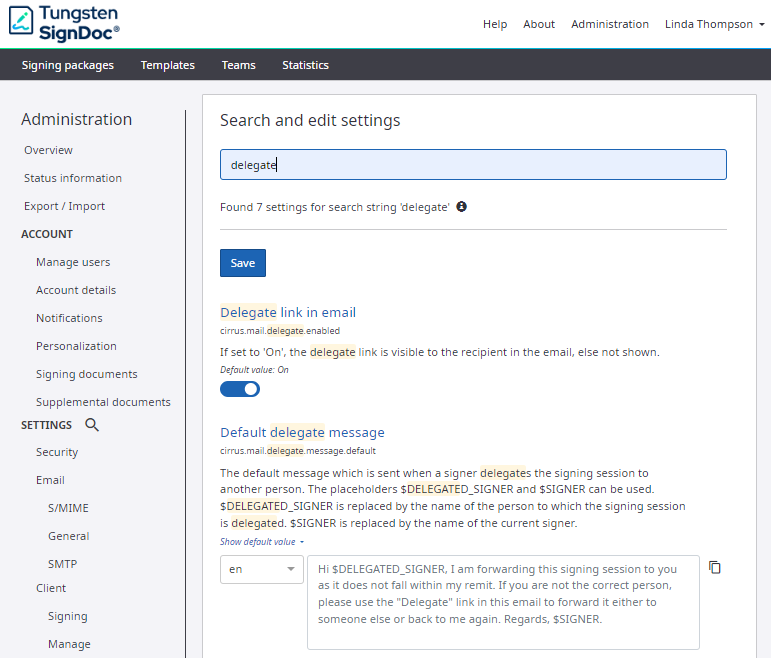Open the Signing packages tab

pyautogui.click(x=67, y=65)
